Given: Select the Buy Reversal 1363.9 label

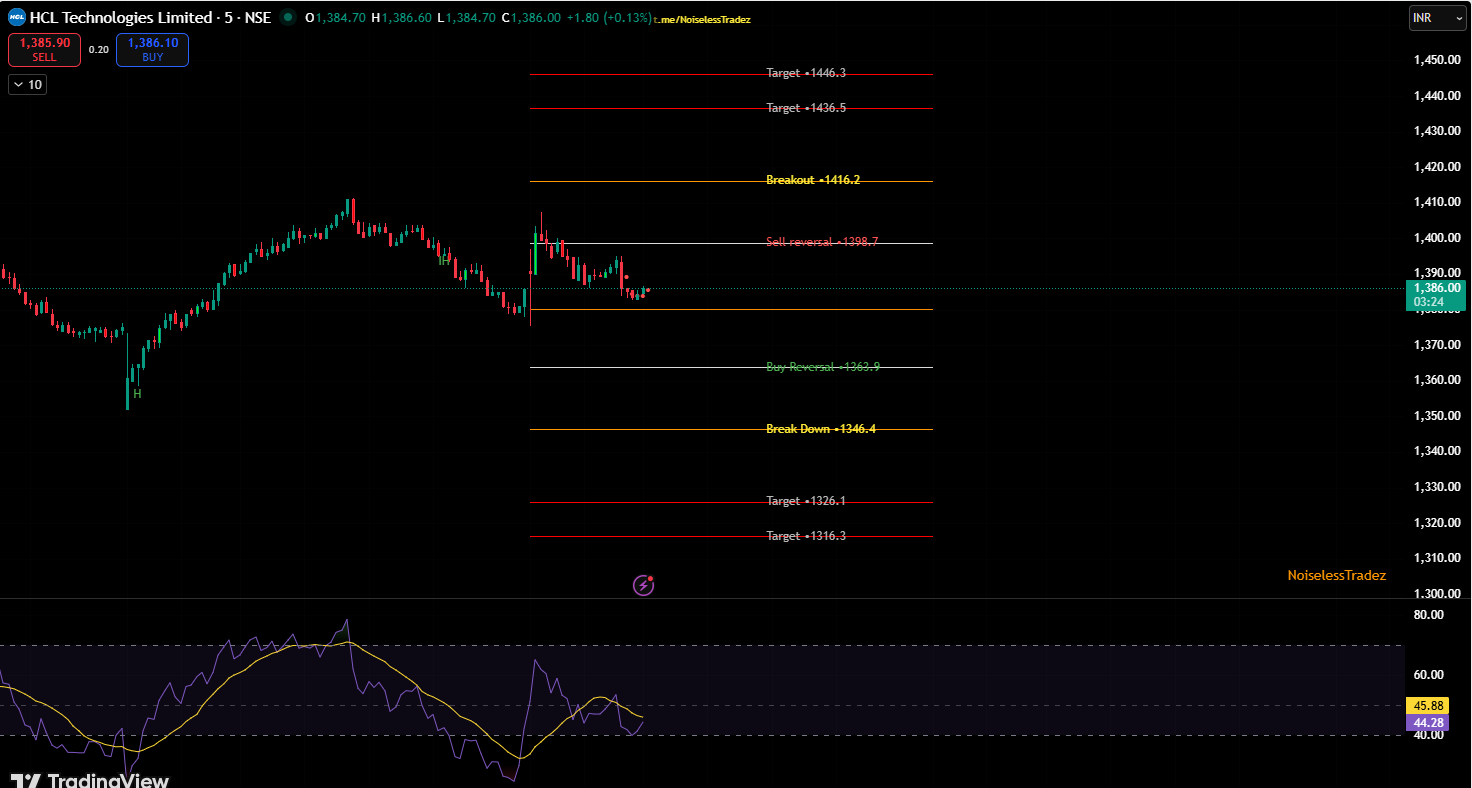Looking at the screenshot, I should pyautogui.click(x=823, y=367).
